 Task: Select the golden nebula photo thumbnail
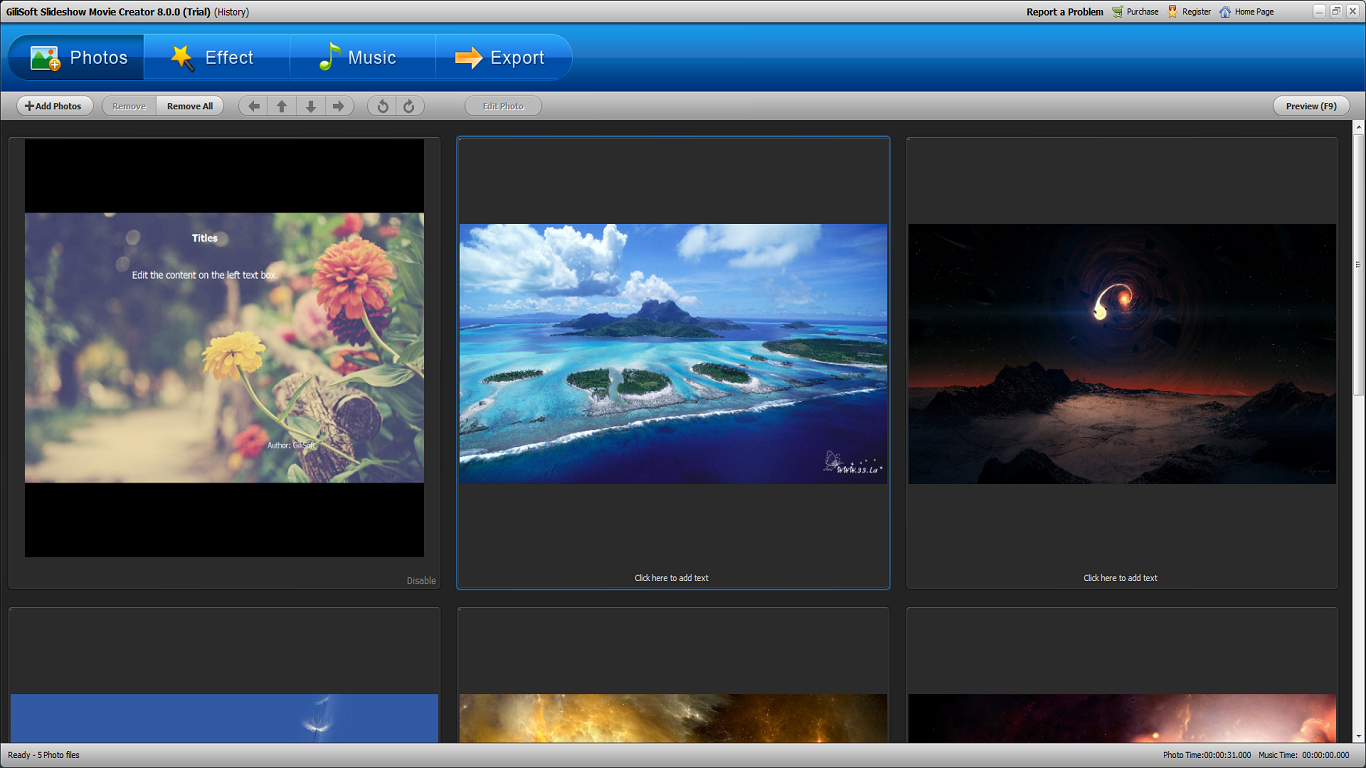click(673, 718)
